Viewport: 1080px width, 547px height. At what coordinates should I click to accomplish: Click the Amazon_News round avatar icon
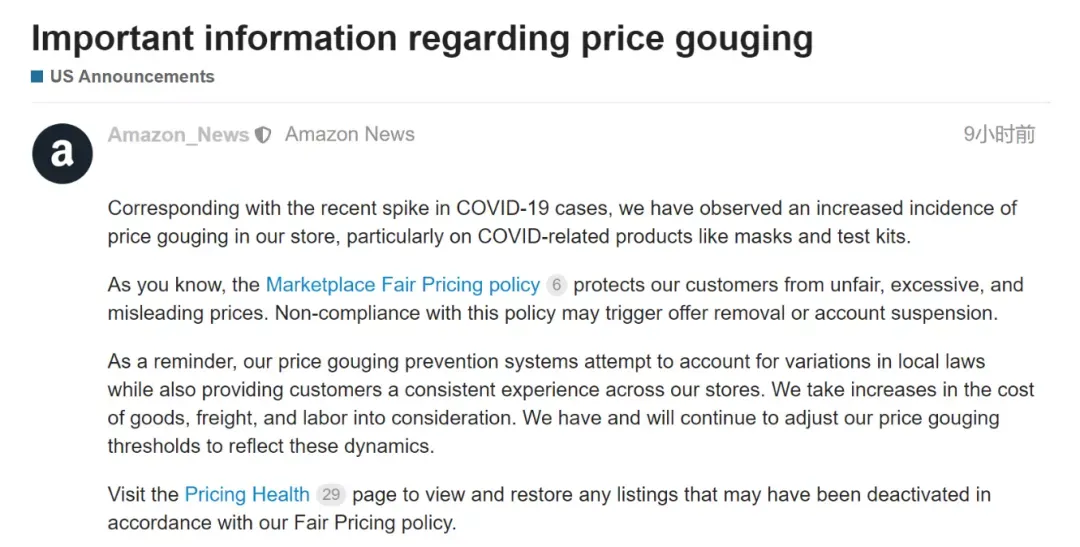point(62,154)
